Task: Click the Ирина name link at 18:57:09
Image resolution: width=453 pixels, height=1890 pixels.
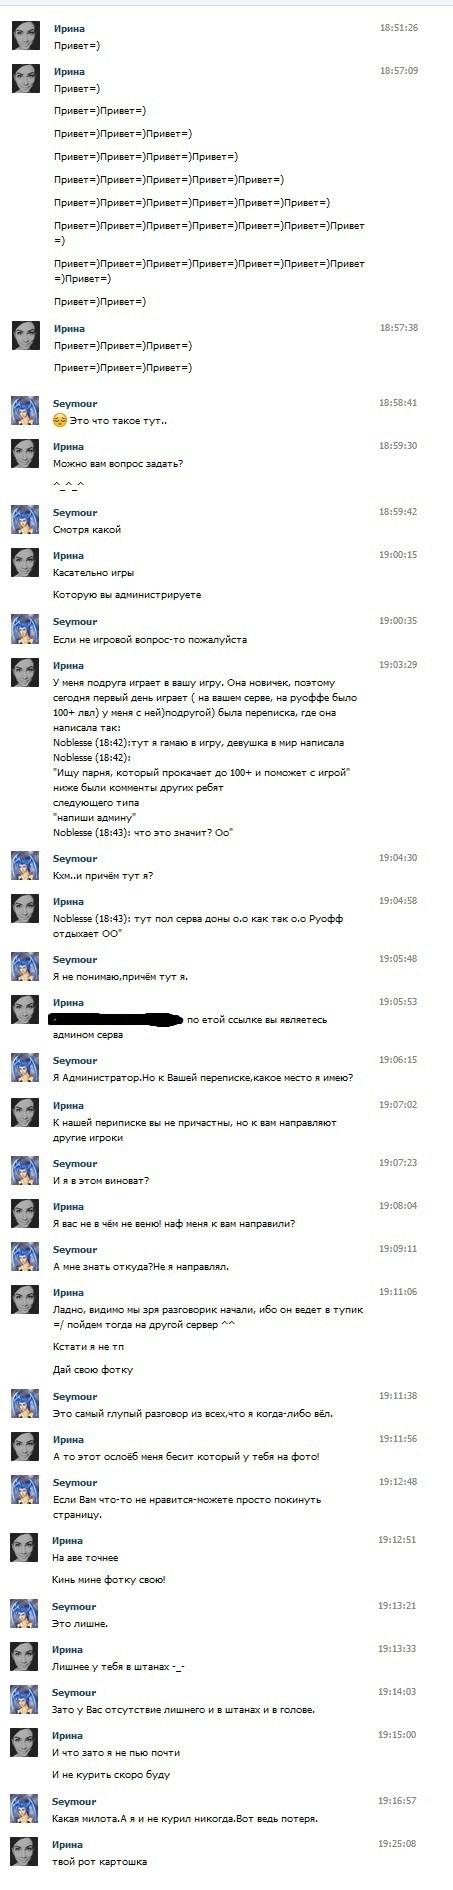Action: pos(69,72)
